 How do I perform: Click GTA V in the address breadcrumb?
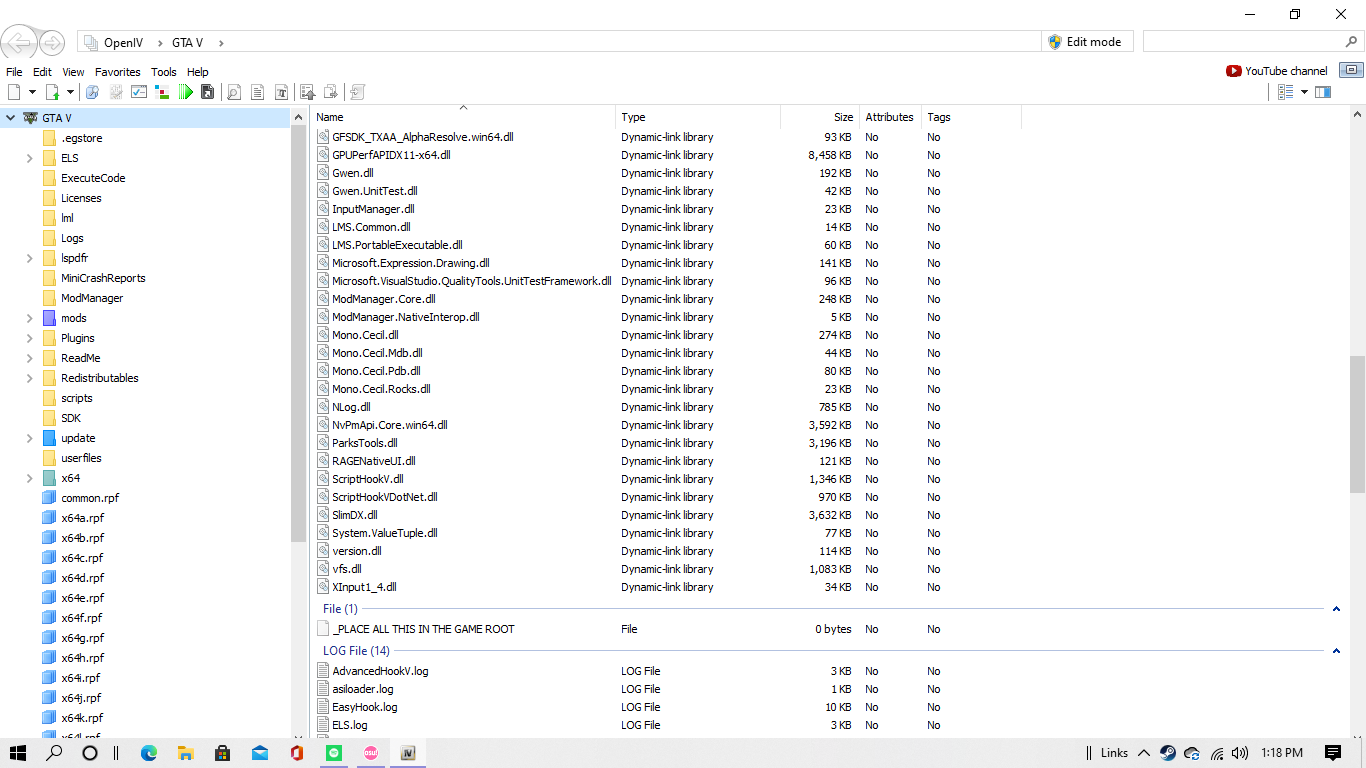pyautogui.click(x=187, y=42)
